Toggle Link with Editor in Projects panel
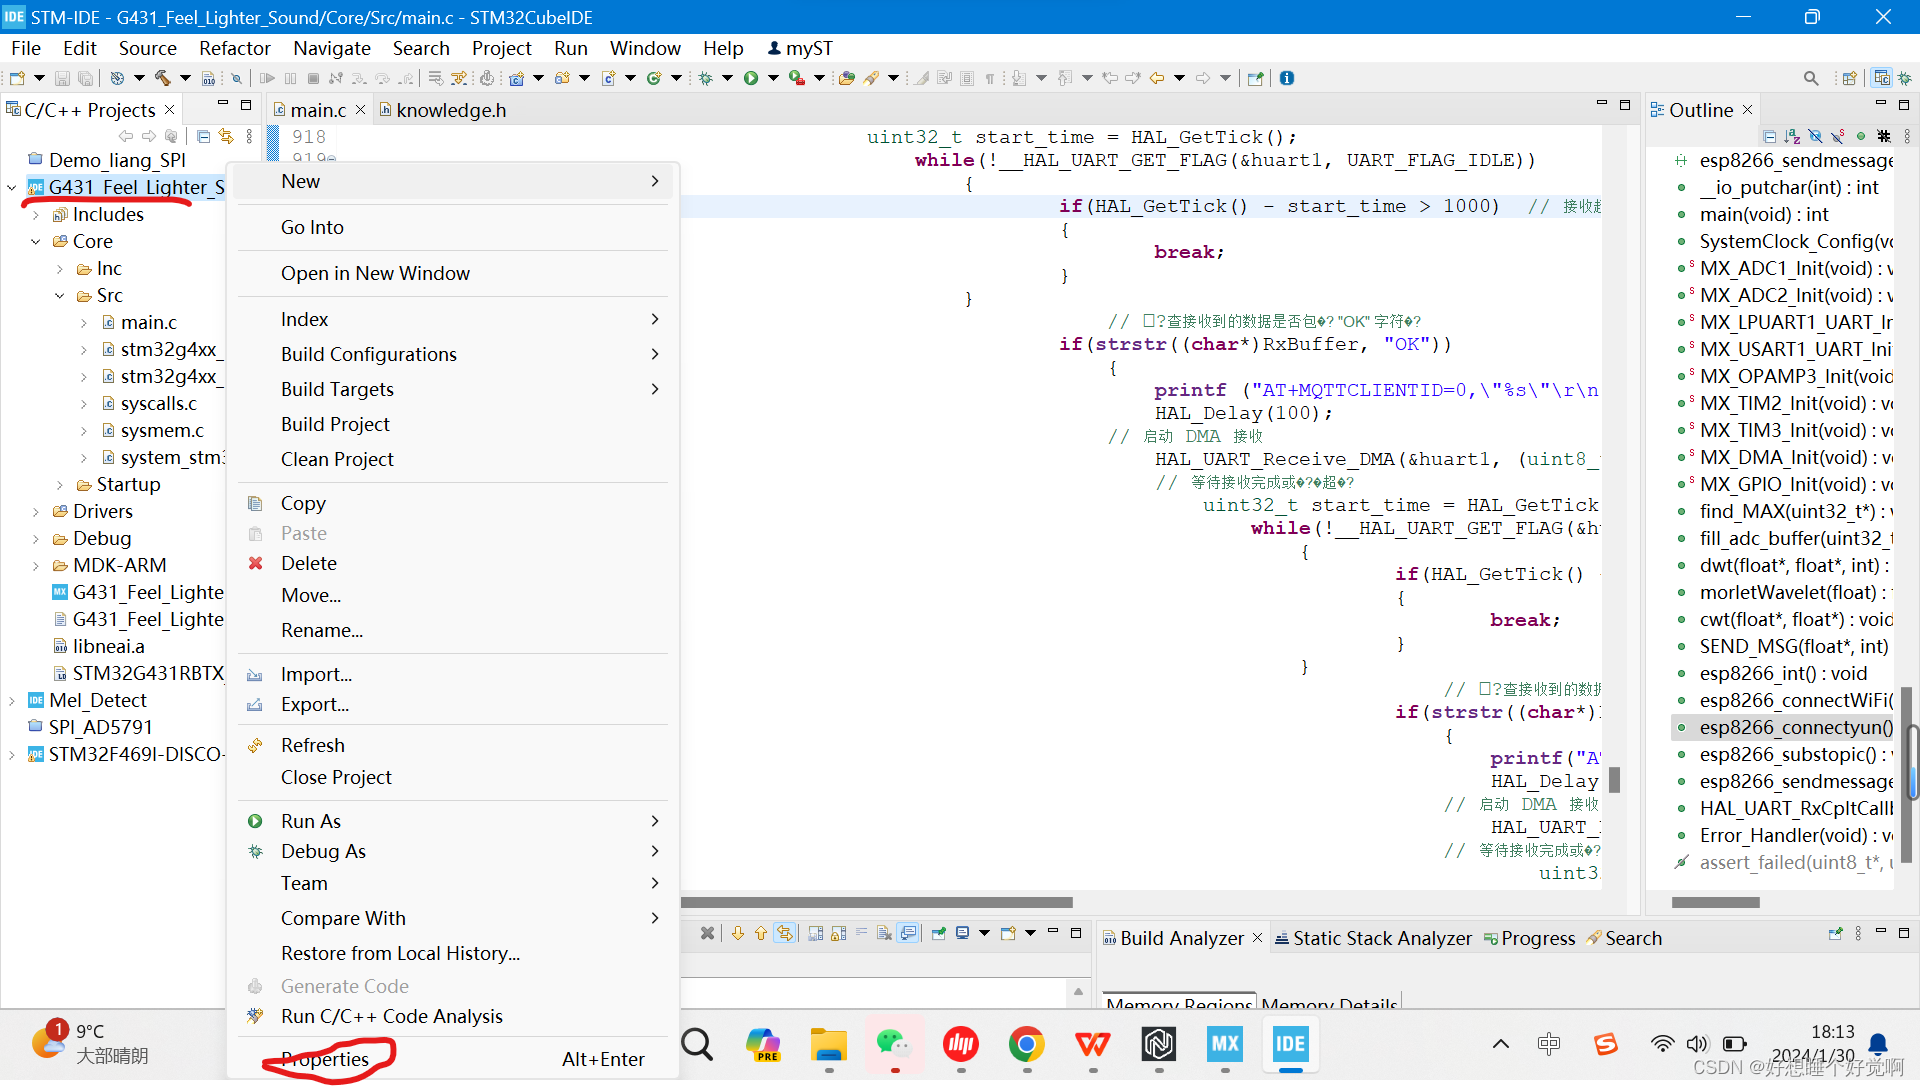This screenshot has width=1920, height=1086. tap(226, 136)
